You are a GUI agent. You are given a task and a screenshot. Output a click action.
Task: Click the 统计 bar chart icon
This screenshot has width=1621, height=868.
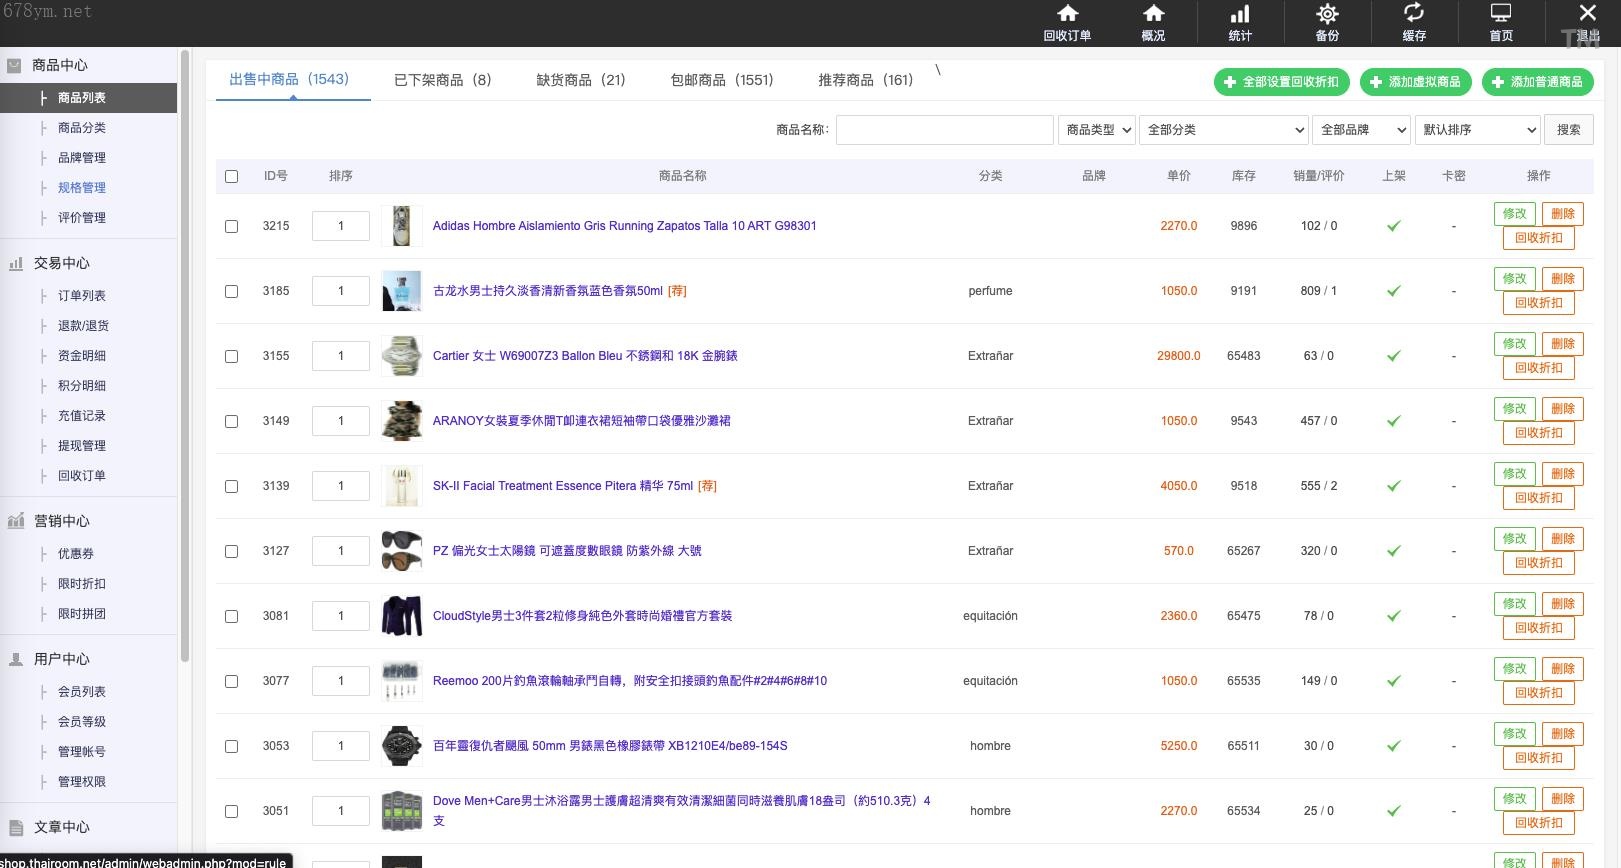[1240, 14]
